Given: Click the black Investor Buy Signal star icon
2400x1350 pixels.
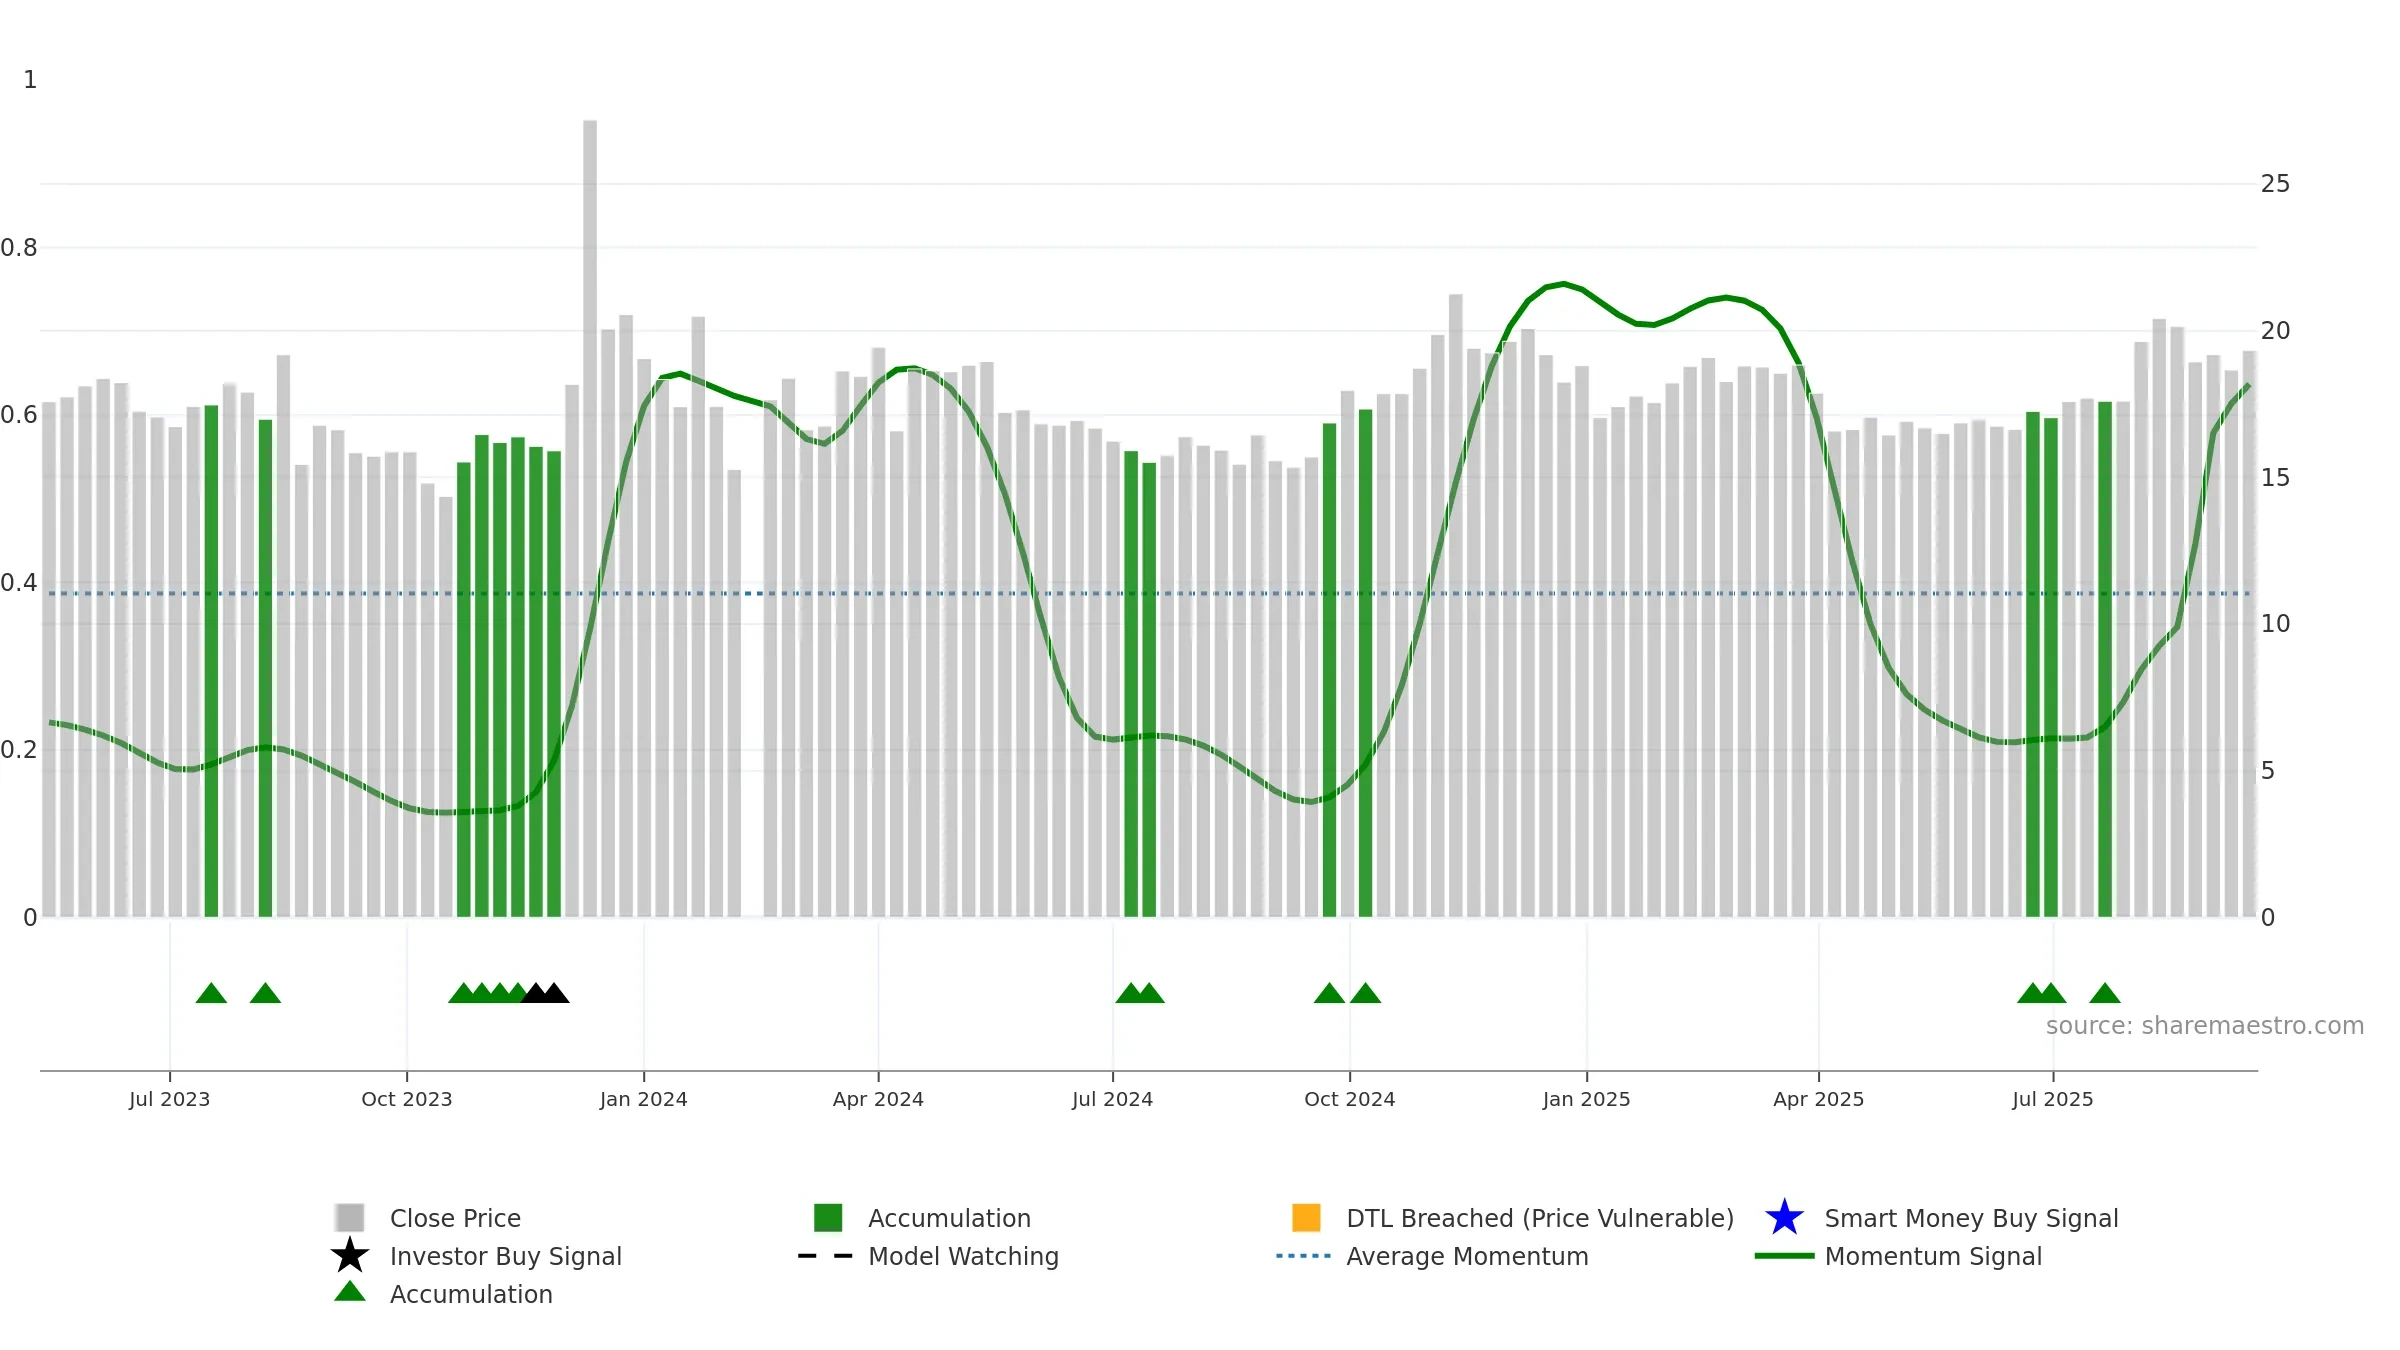Looking at the screenshot, I should (350, 1255).
